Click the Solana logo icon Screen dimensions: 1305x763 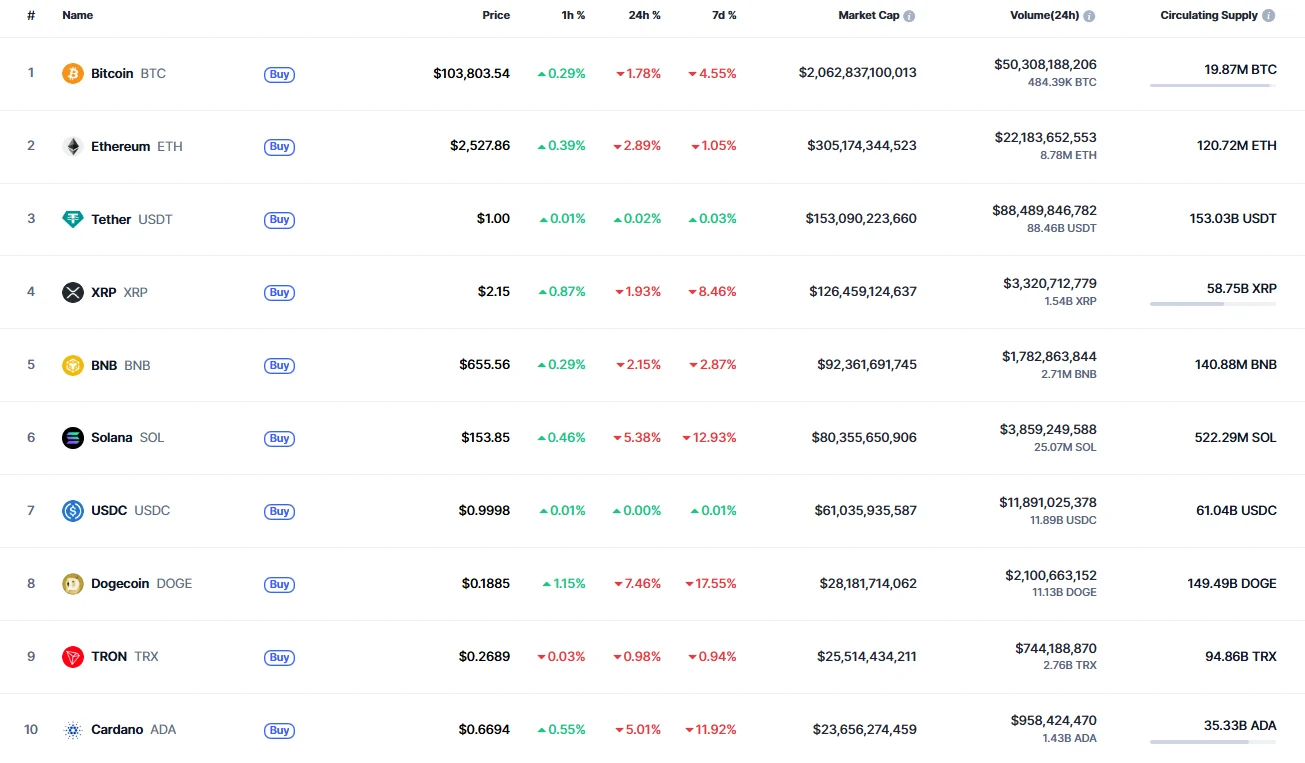click(73, 438)
